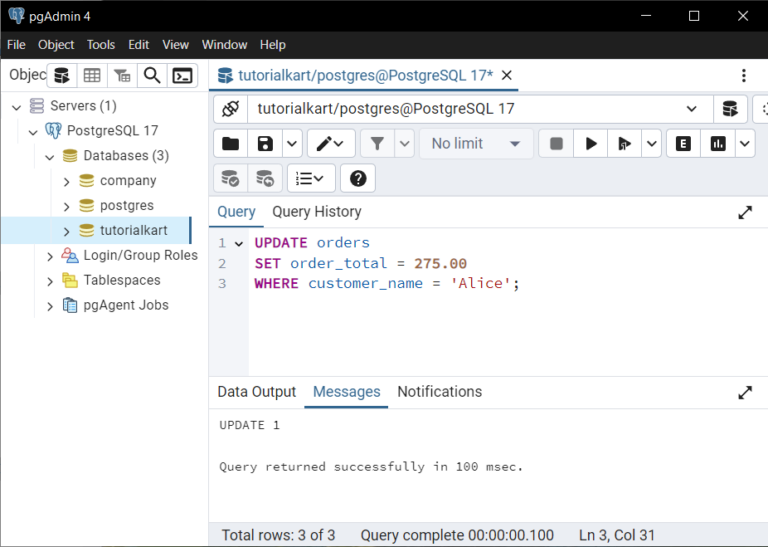Select the tutorialkart database in tree
Screen dimensions: 768x547
point(133,230)
